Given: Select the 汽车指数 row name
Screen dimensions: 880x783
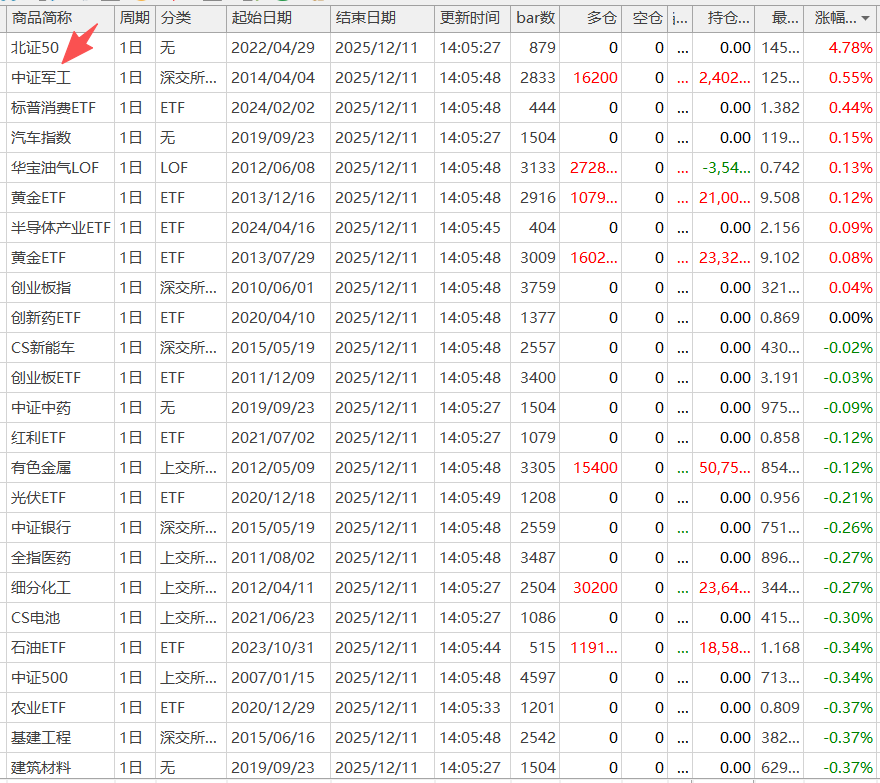Looking at the screenshot, I should pos(41,138).
